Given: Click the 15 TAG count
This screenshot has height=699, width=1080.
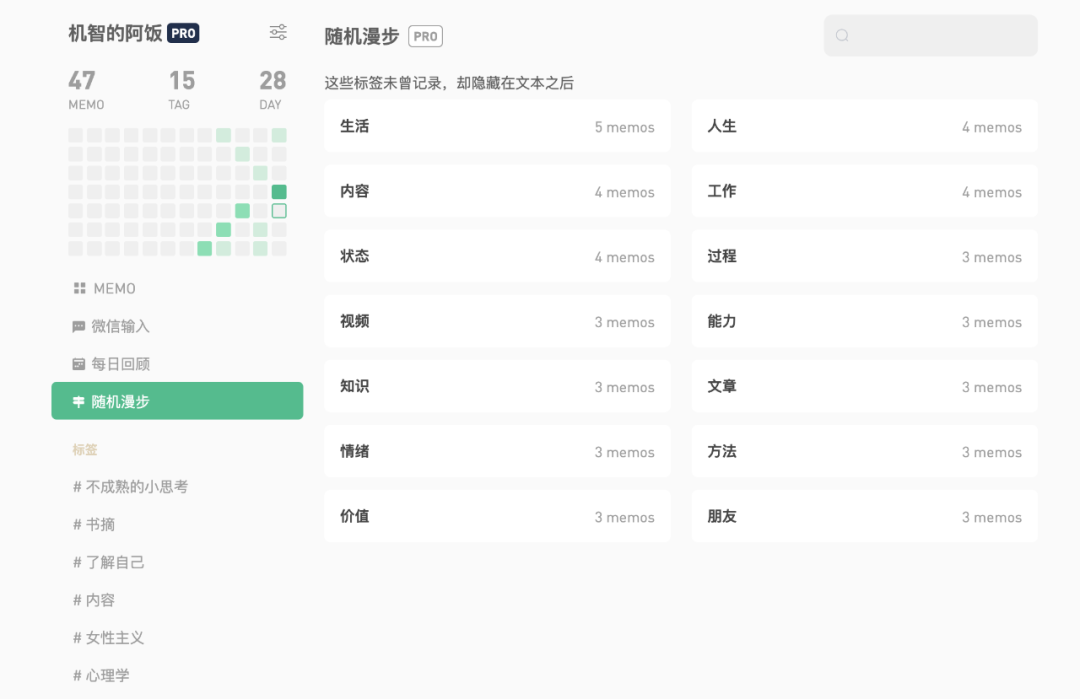Looking at the screenshot, I should [x=181, y=90].
